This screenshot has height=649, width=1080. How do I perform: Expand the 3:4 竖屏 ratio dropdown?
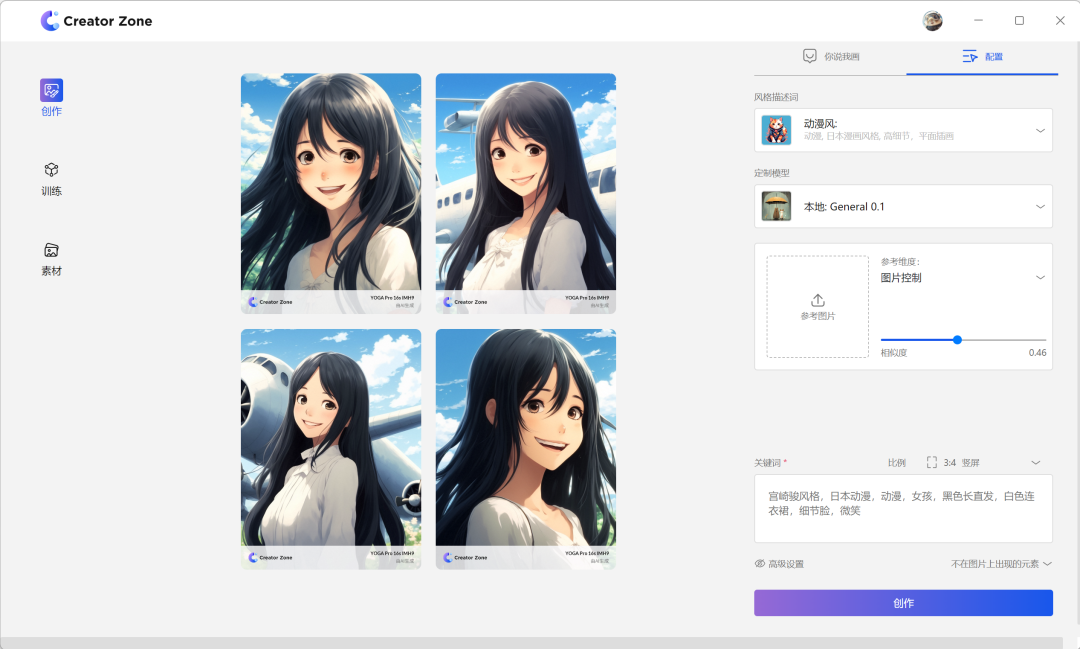[x=1036, y=463]
